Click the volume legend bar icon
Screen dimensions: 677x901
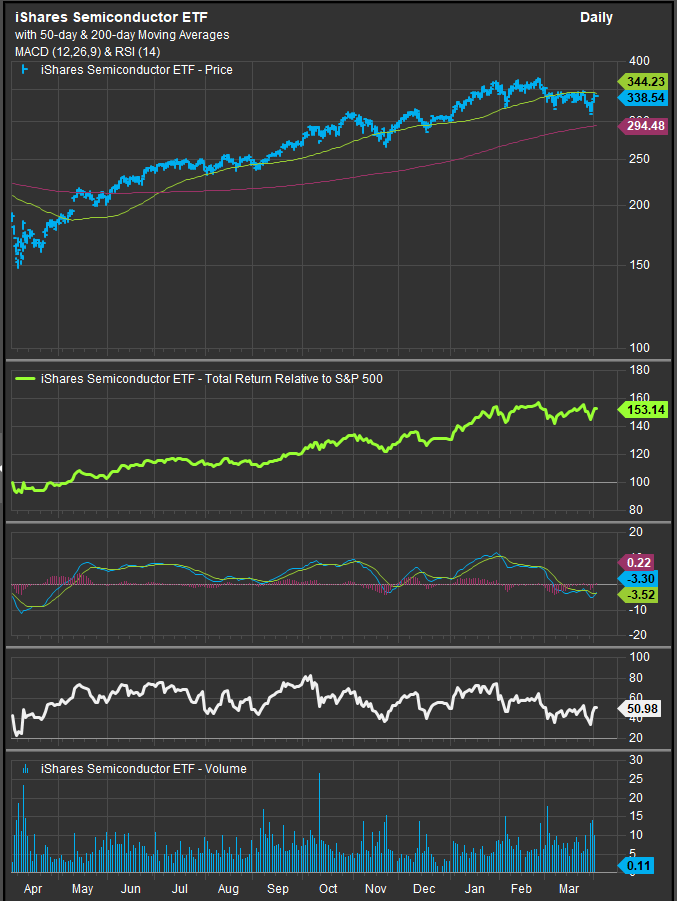tap(24, 769)
